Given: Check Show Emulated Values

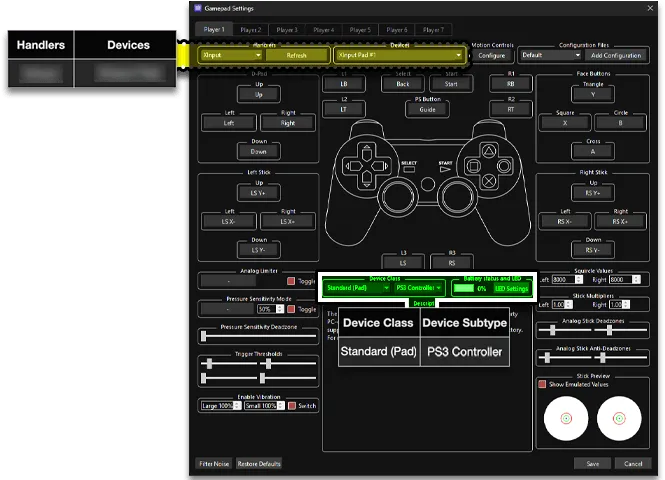Looking at the screenshot, I should click(542, 384).
